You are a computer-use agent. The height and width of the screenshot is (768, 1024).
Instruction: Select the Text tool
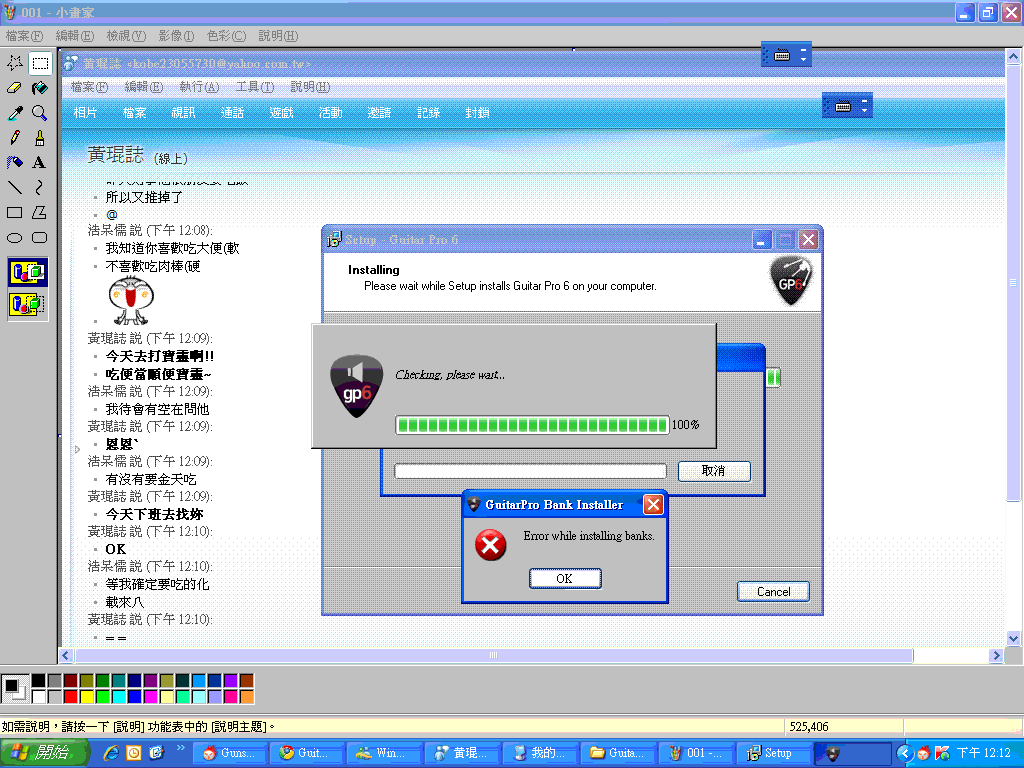[40, 162]
